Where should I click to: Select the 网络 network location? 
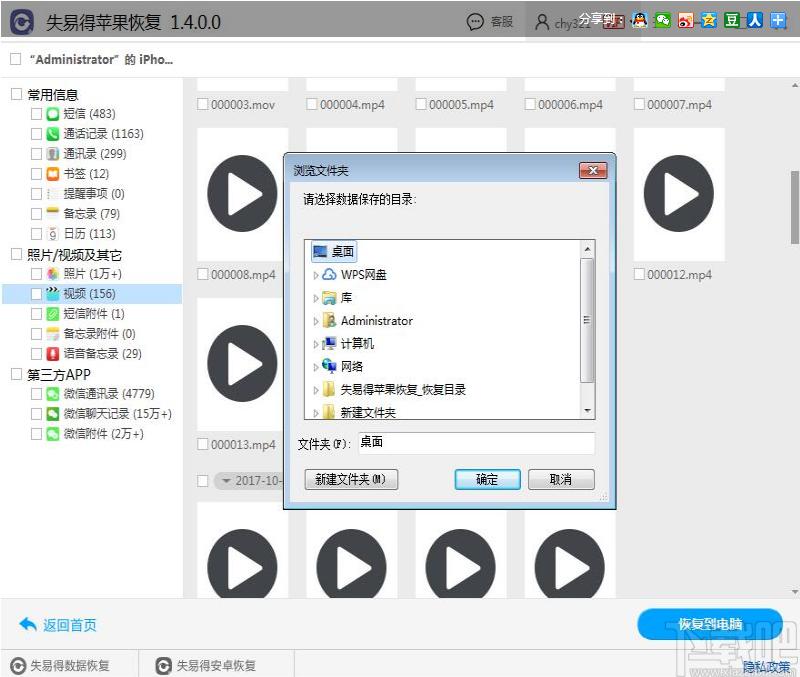pos(352,366)
